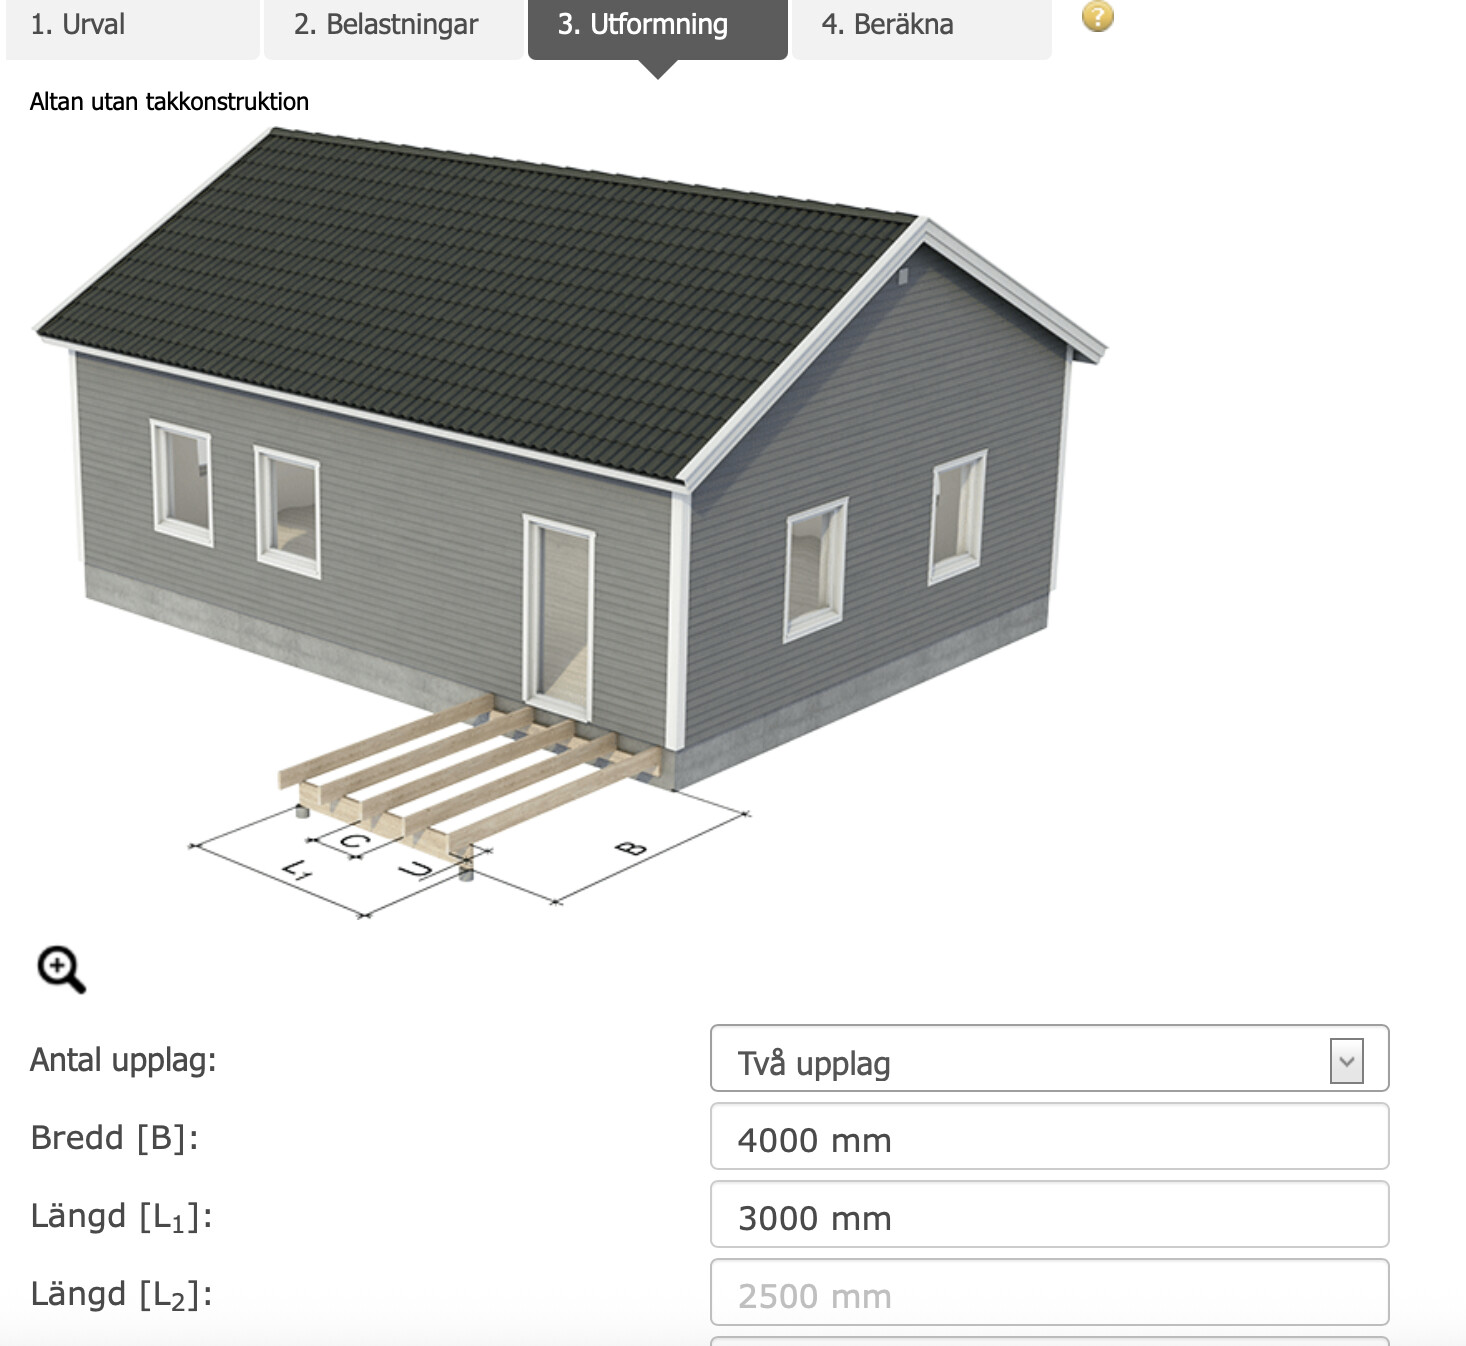This screenshot has width=1466, height=1346.
Task: Click the C dimension label in the illustration
Action: point(354,842)
